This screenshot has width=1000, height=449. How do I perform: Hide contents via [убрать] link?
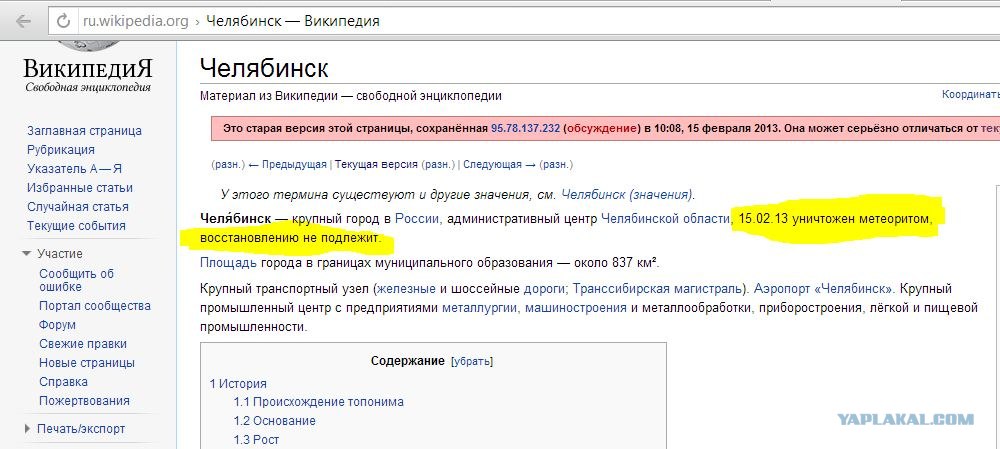pos(471,362)
